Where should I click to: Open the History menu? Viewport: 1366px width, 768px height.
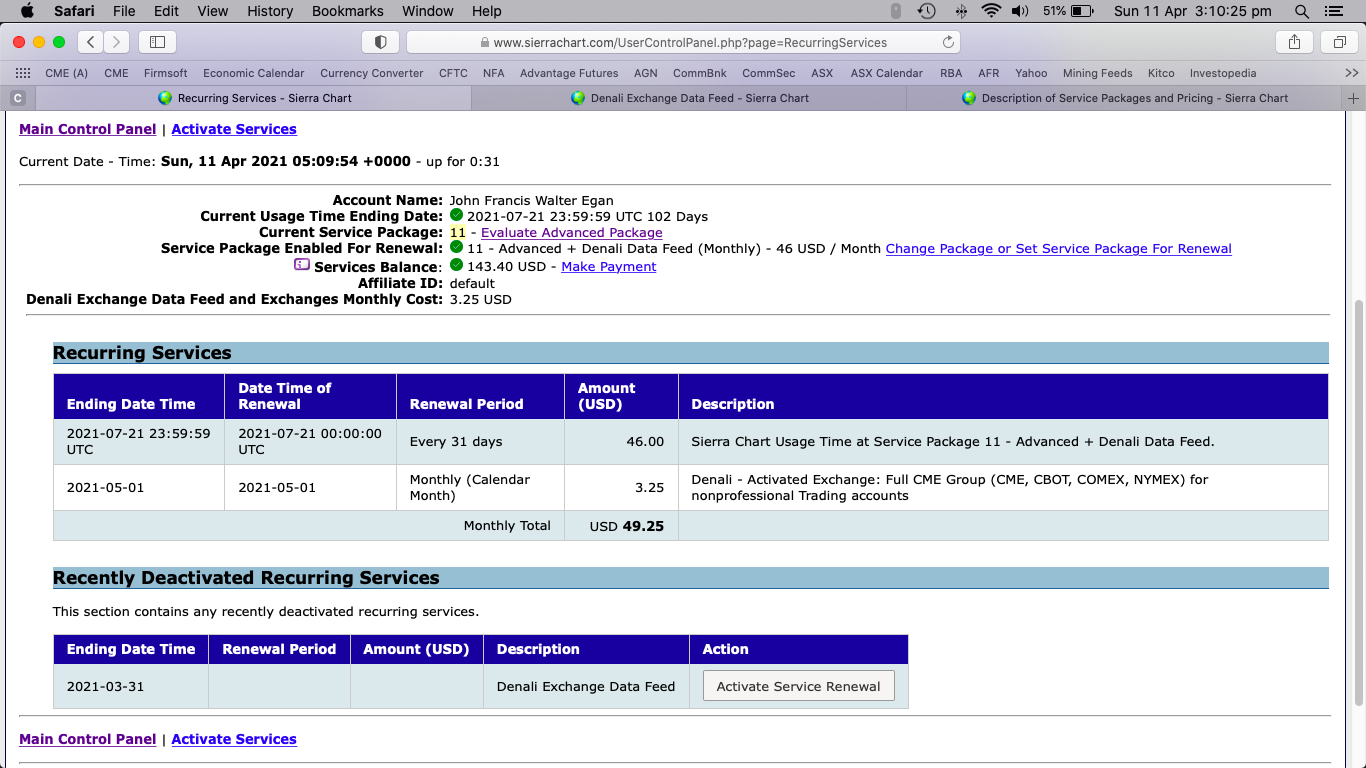click(270, 11)
